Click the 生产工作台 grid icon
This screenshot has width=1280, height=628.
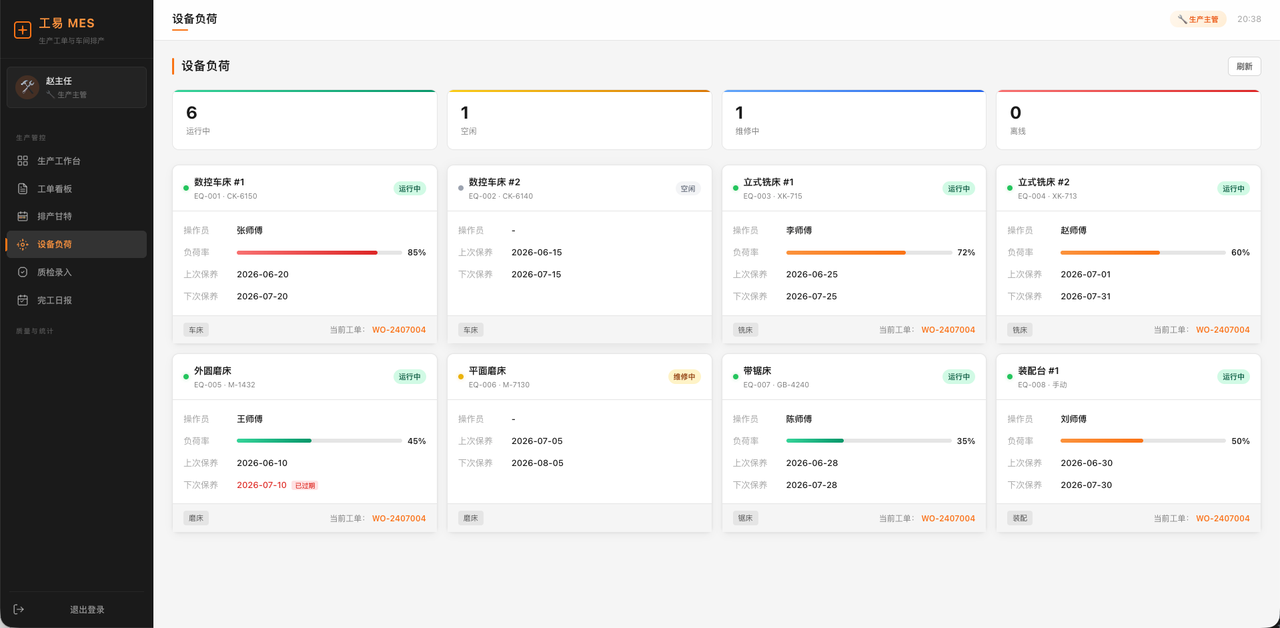coord(23,161)
